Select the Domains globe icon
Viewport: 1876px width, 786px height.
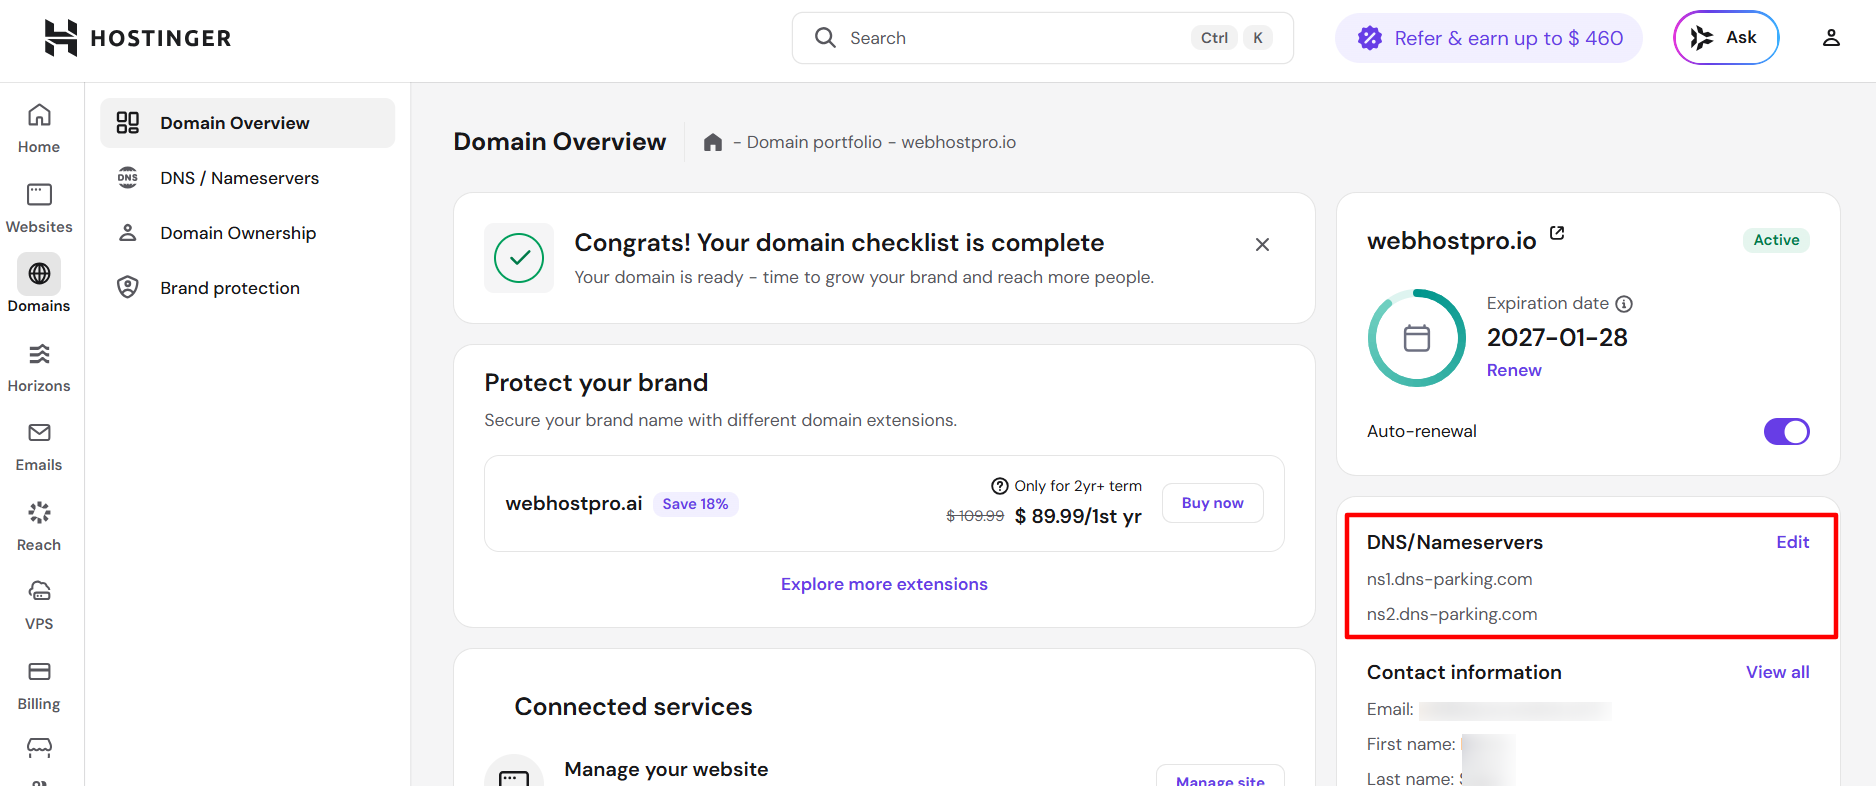tap(39, 273)
